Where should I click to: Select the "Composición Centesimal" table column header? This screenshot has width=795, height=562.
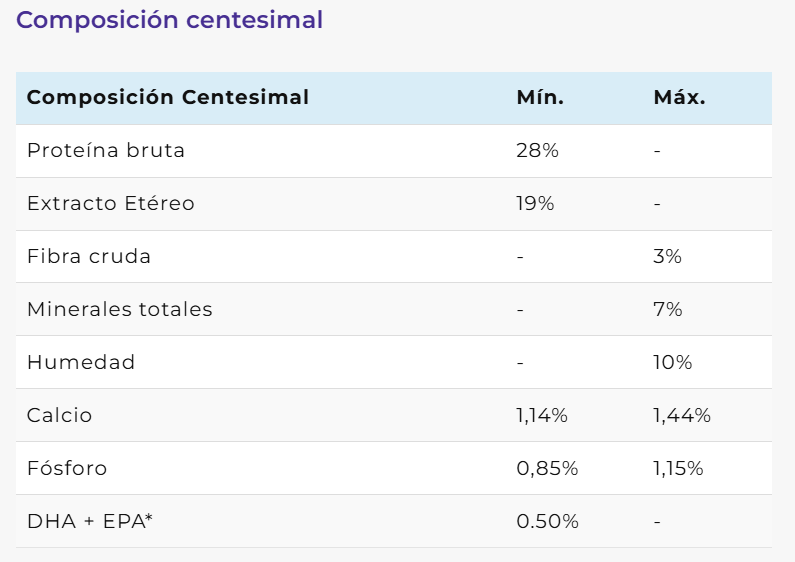(167, 98)
